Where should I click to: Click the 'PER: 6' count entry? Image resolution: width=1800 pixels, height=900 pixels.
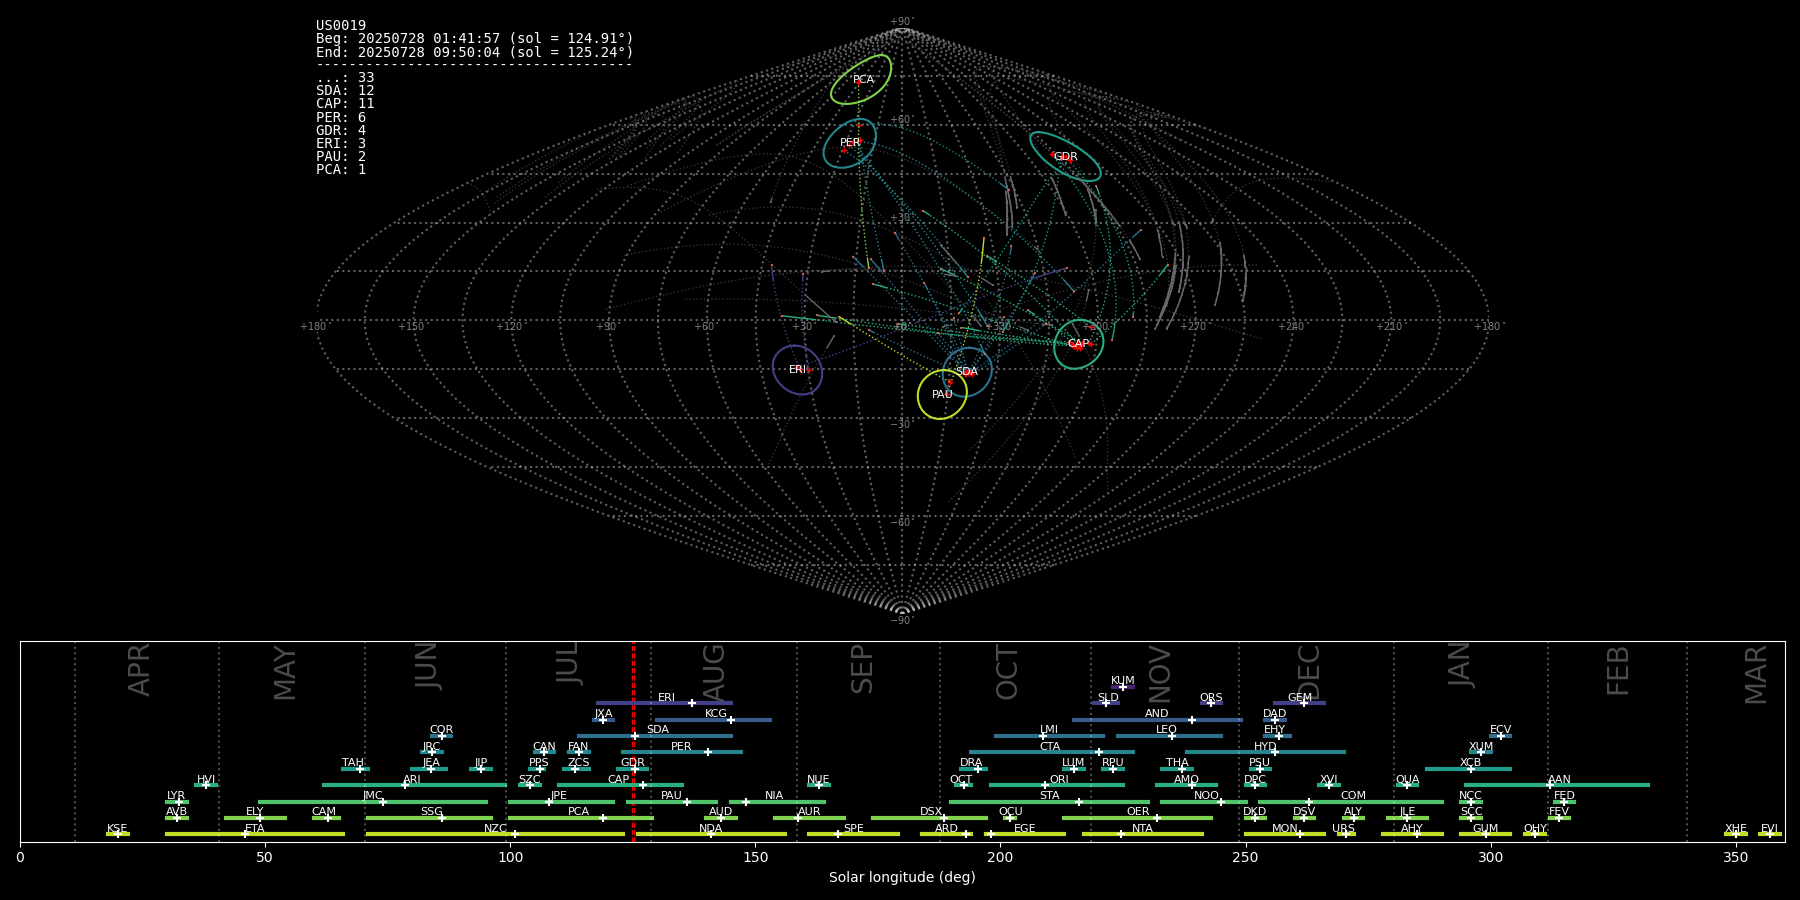(341, 118)
